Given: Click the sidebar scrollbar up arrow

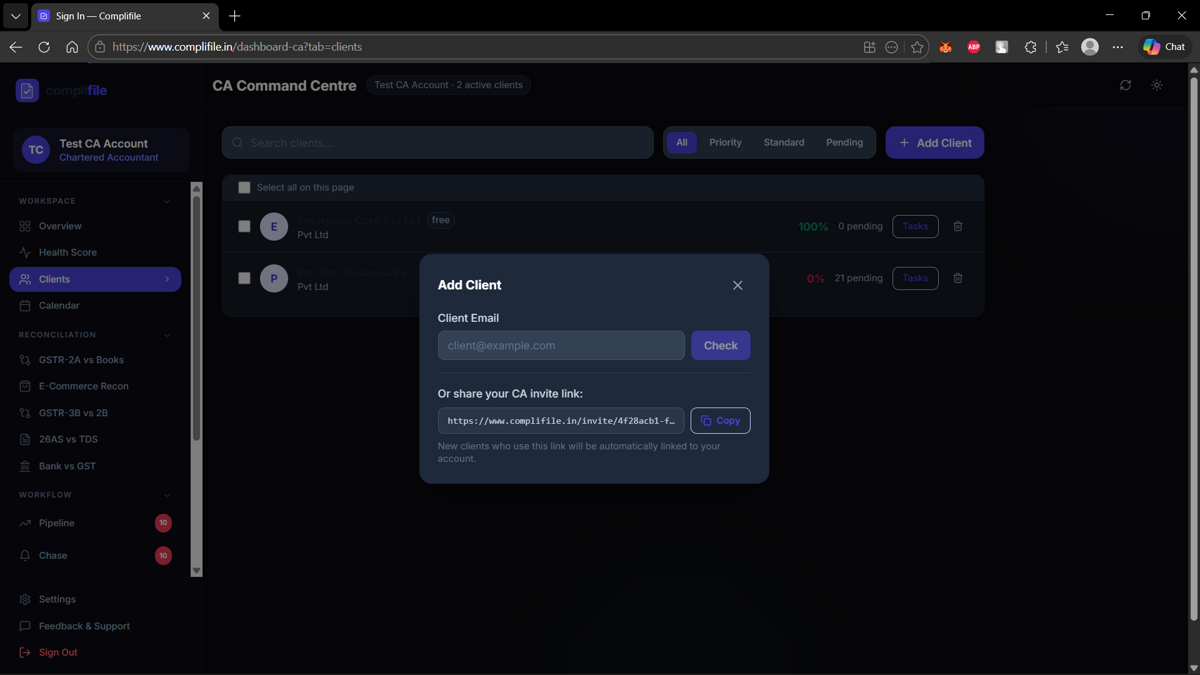Looking at the screenshot, I should (196, 188).
